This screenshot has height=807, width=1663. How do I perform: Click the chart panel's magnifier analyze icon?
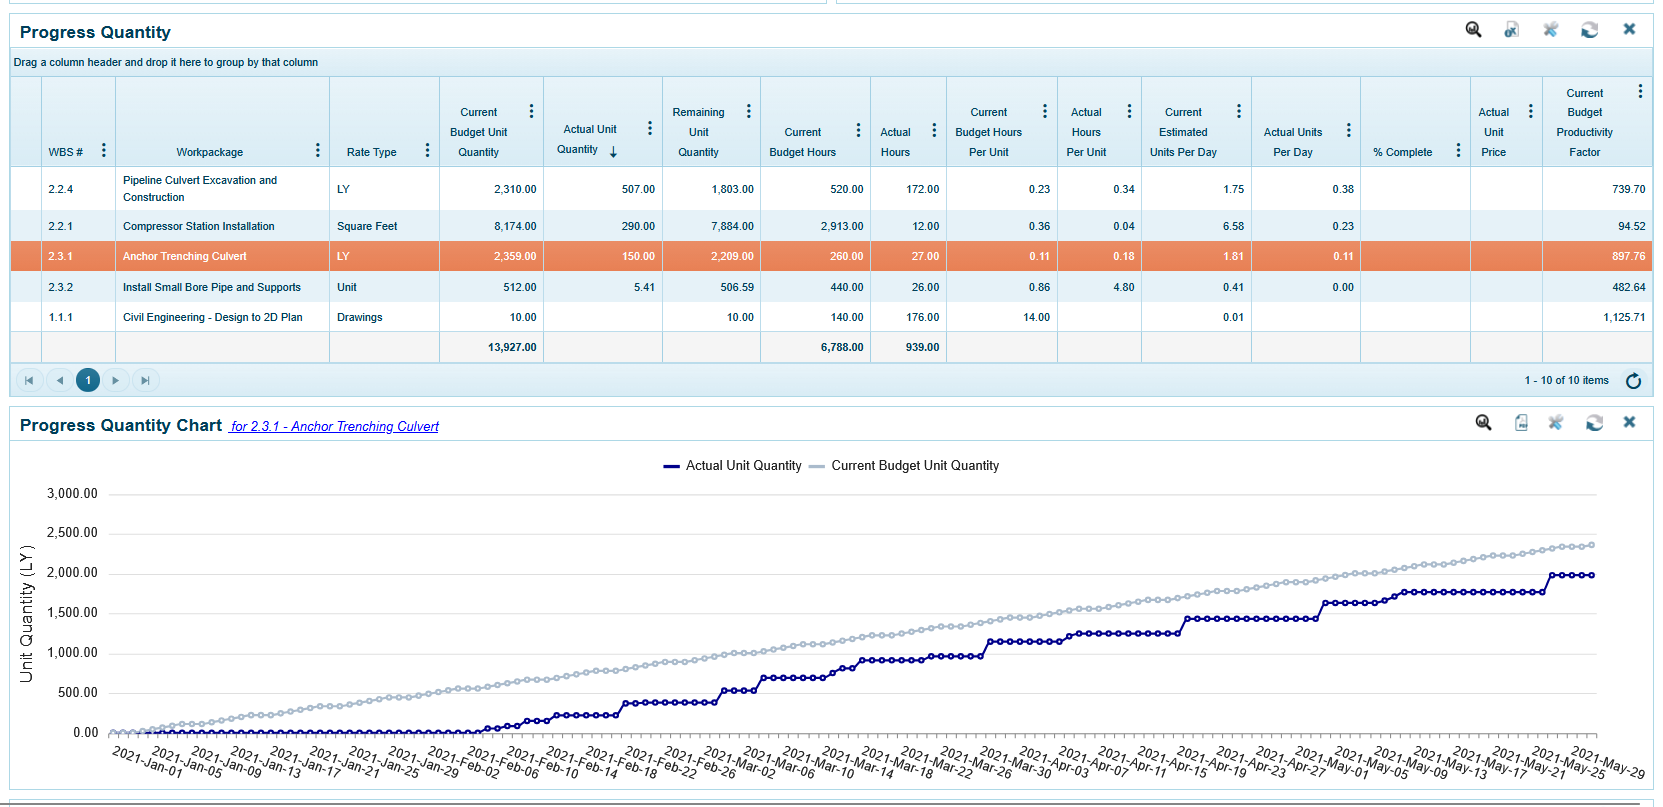coord(1483,423)
